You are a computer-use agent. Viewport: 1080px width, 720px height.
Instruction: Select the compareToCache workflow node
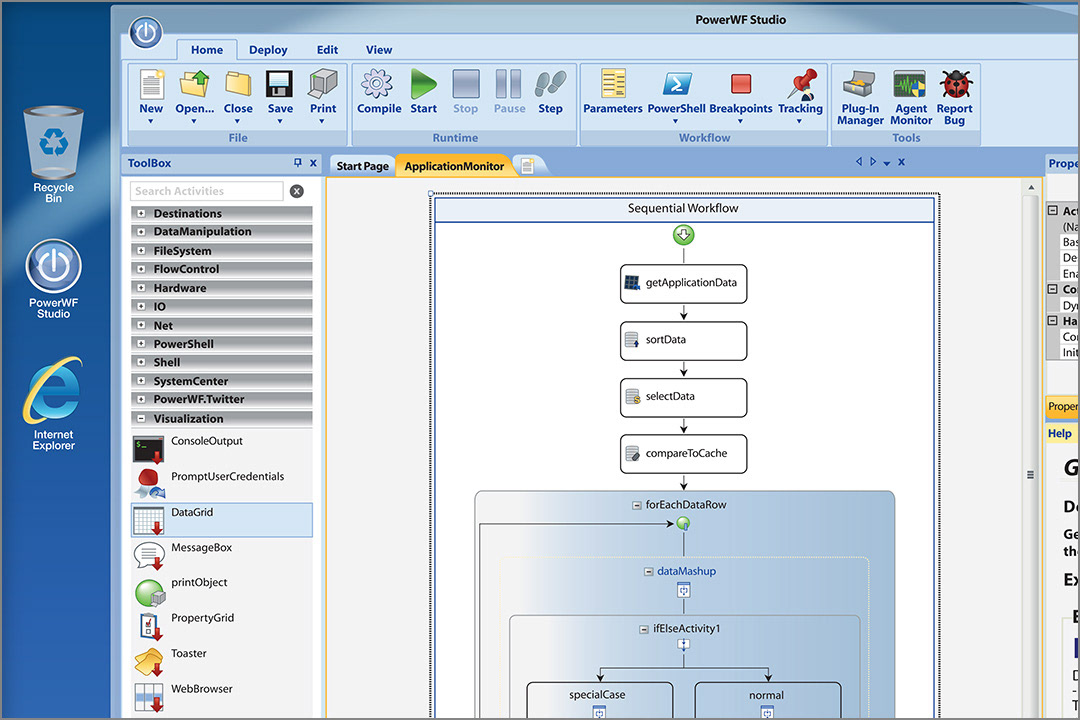683,453
